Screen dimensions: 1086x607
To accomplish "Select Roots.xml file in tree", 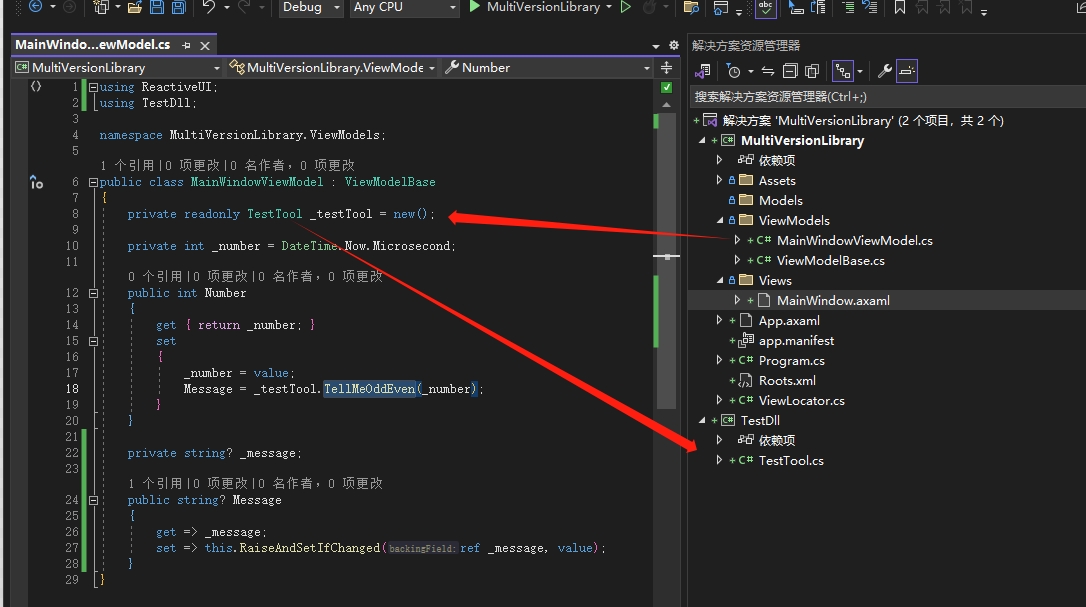I will pyautogui.click(x=787, y=380).
